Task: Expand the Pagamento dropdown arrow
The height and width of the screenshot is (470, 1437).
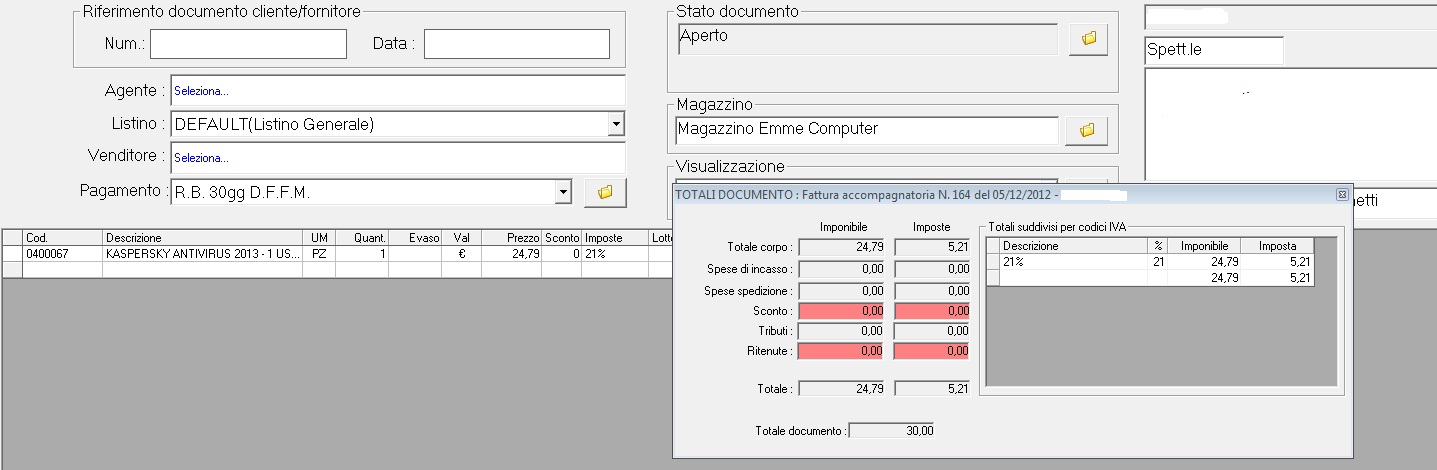Action: click(562, 191)
